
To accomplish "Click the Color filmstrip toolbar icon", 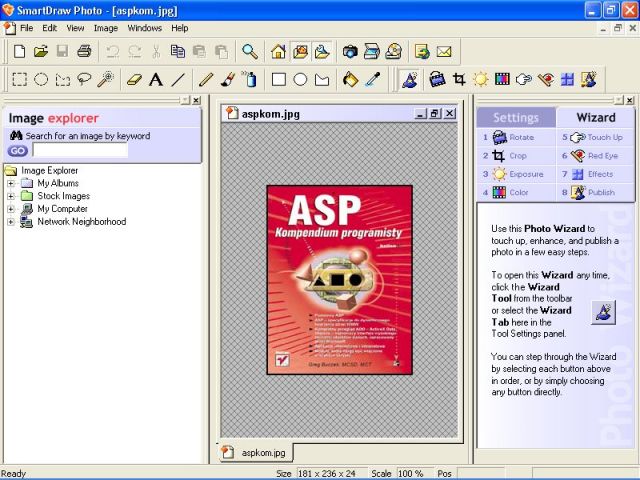I will [502, 79].
